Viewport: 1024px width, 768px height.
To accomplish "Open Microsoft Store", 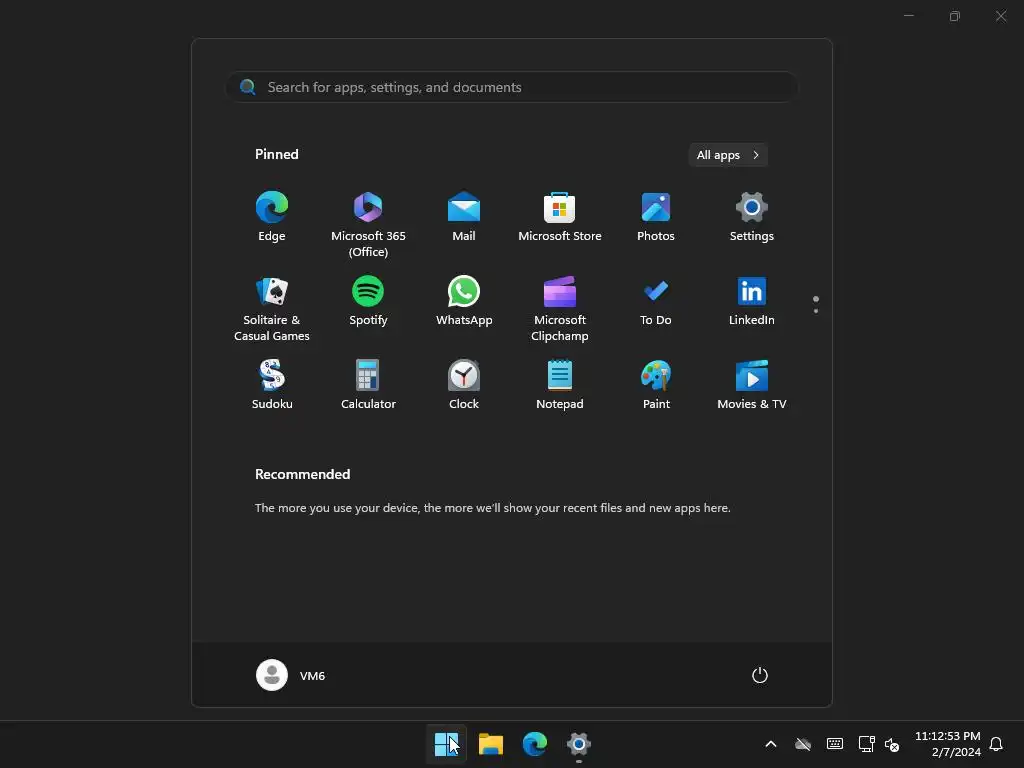I will pyautogui.click(x=560, y=217).
